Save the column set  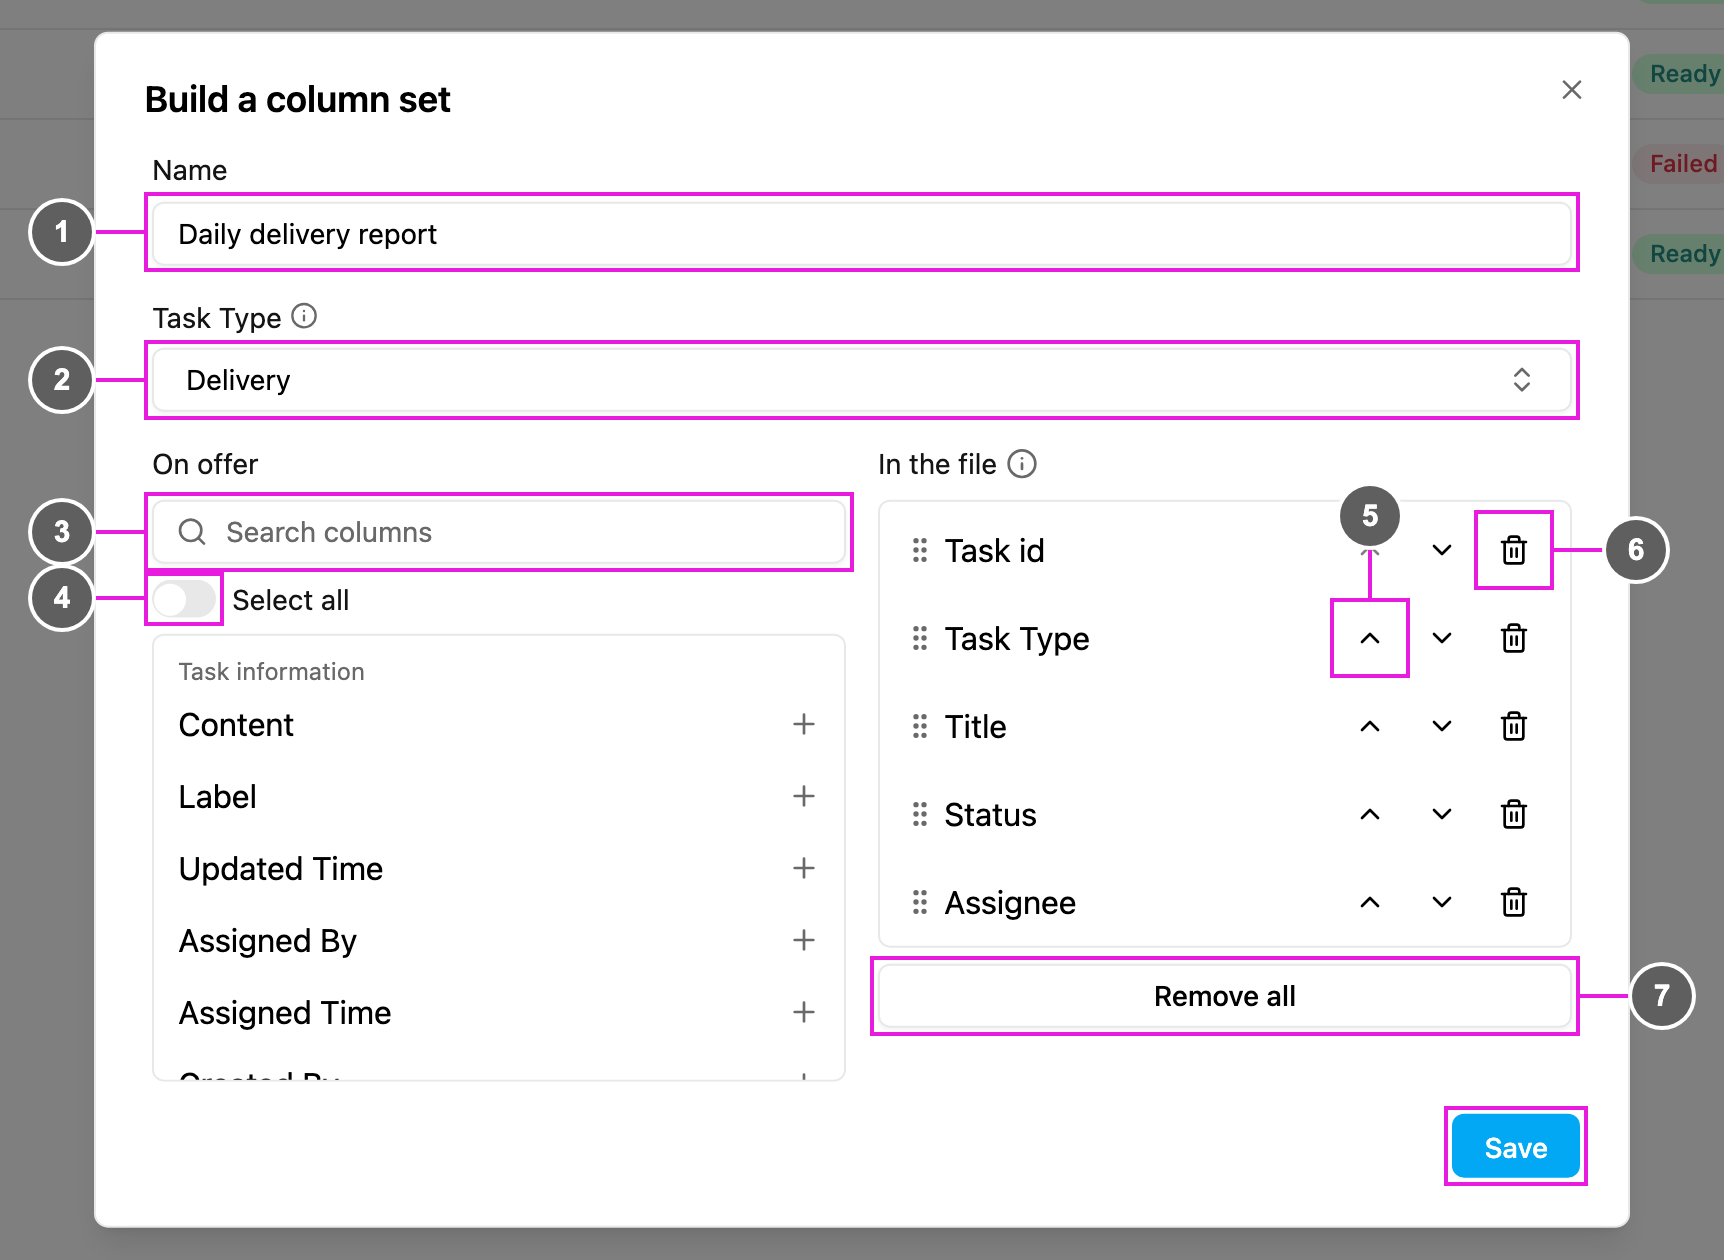[1516, 1146]
